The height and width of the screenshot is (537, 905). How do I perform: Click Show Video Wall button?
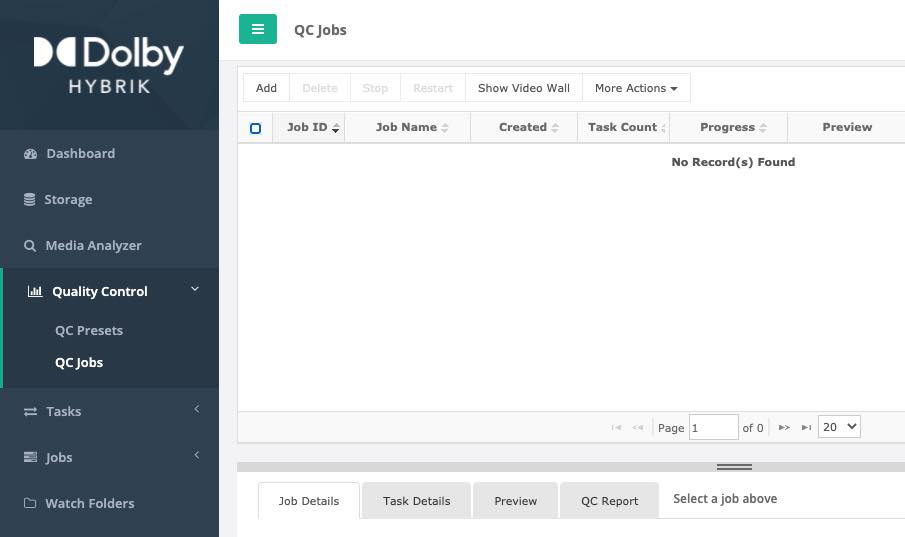523,88
